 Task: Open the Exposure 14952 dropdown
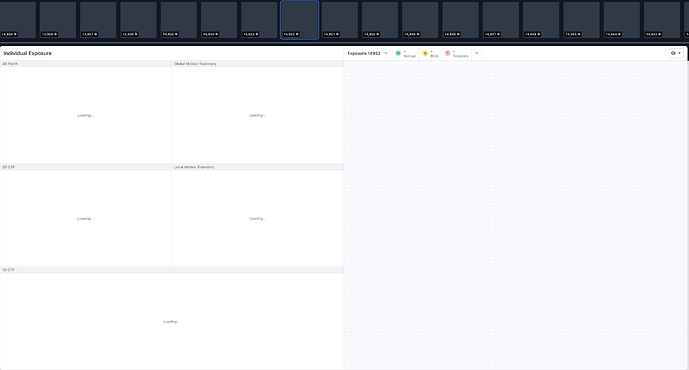pyautogui.click(x=367, y=53)
